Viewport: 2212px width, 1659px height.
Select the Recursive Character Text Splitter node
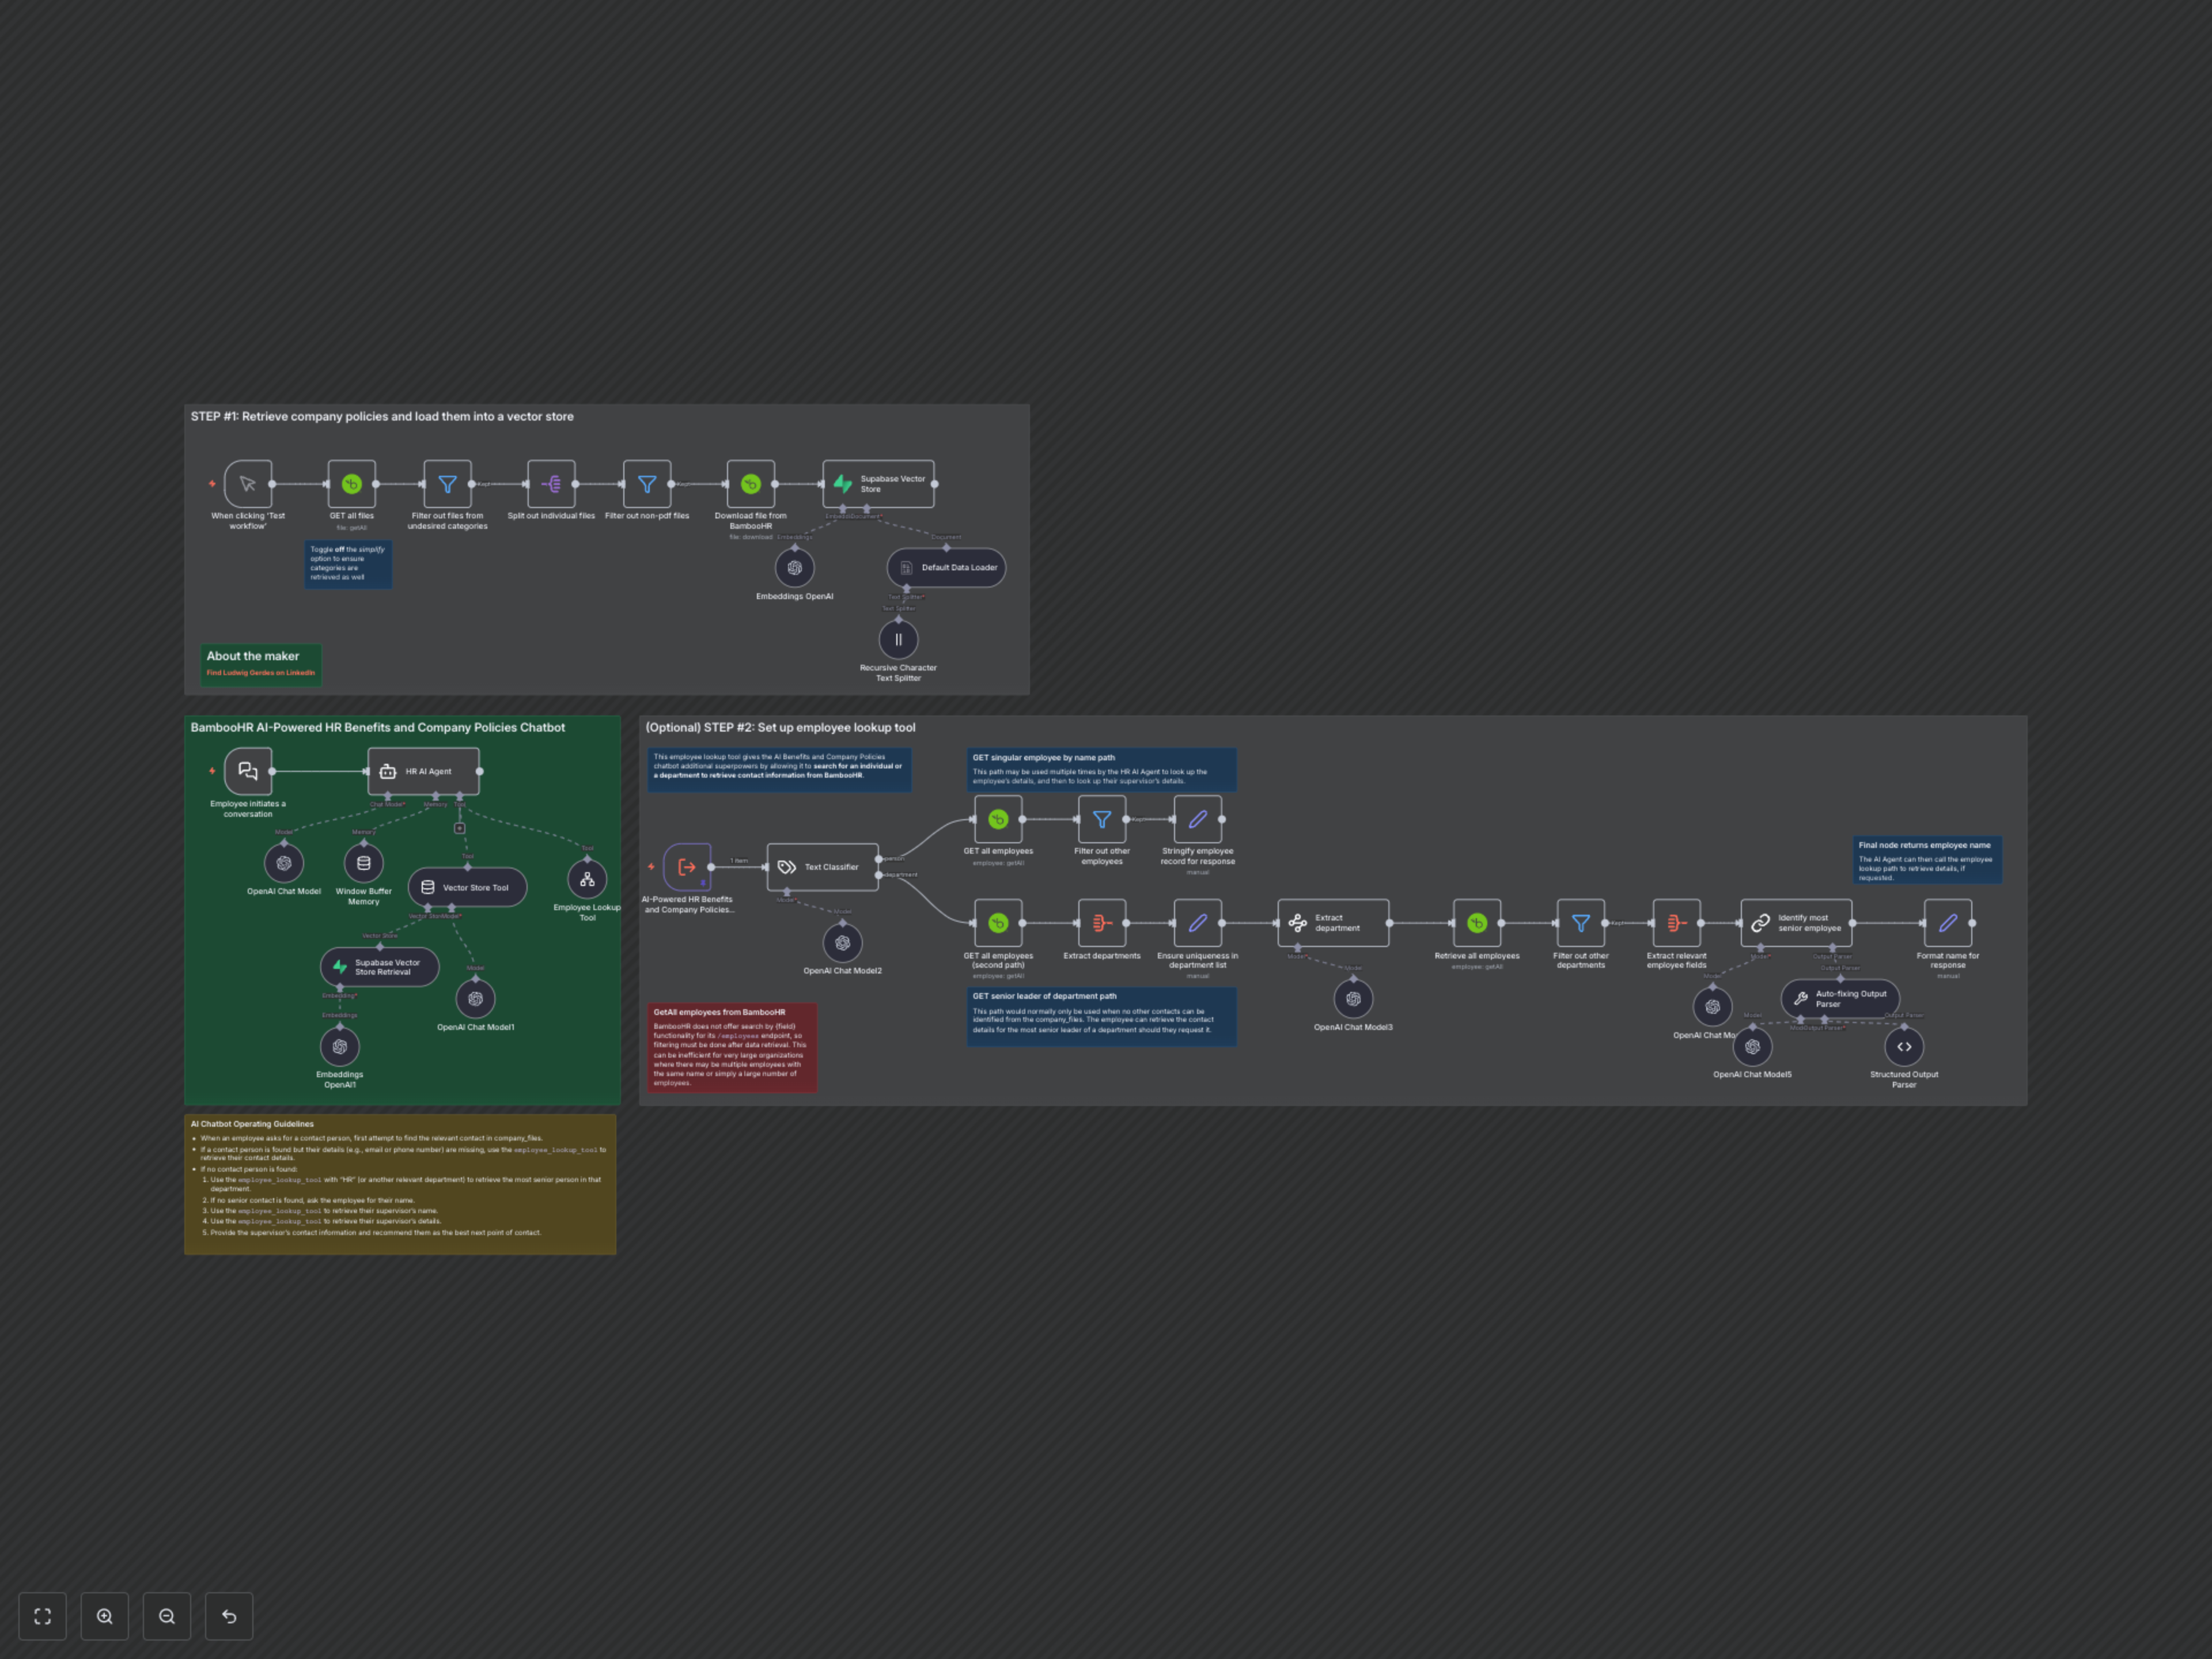point(898,639)
